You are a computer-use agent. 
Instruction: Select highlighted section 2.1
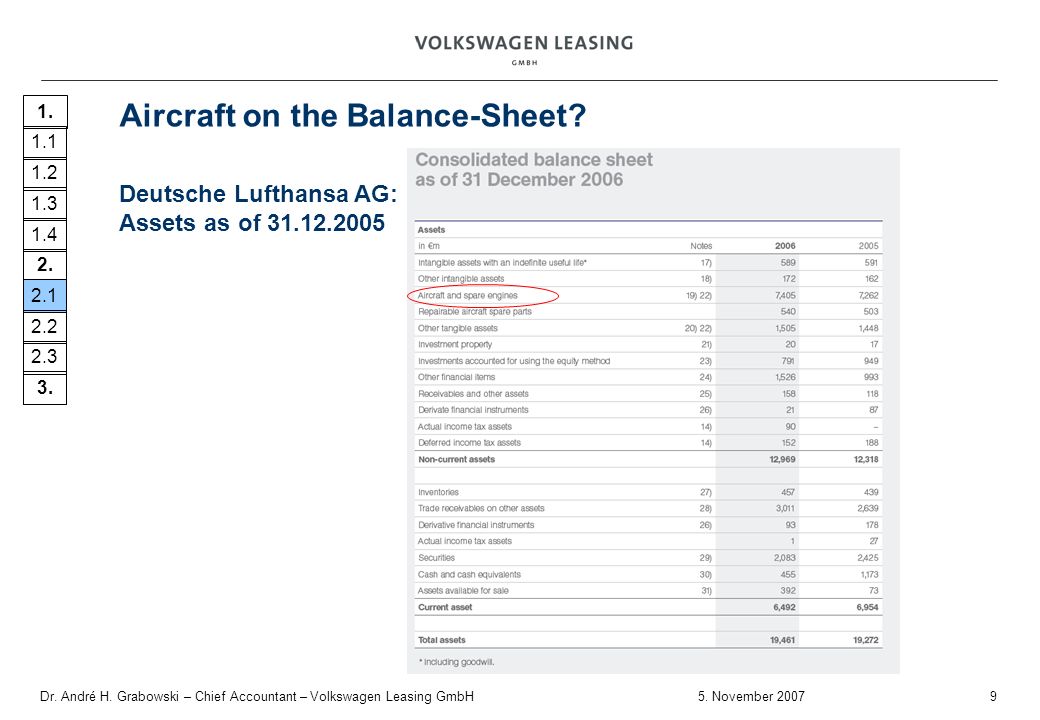45,296
